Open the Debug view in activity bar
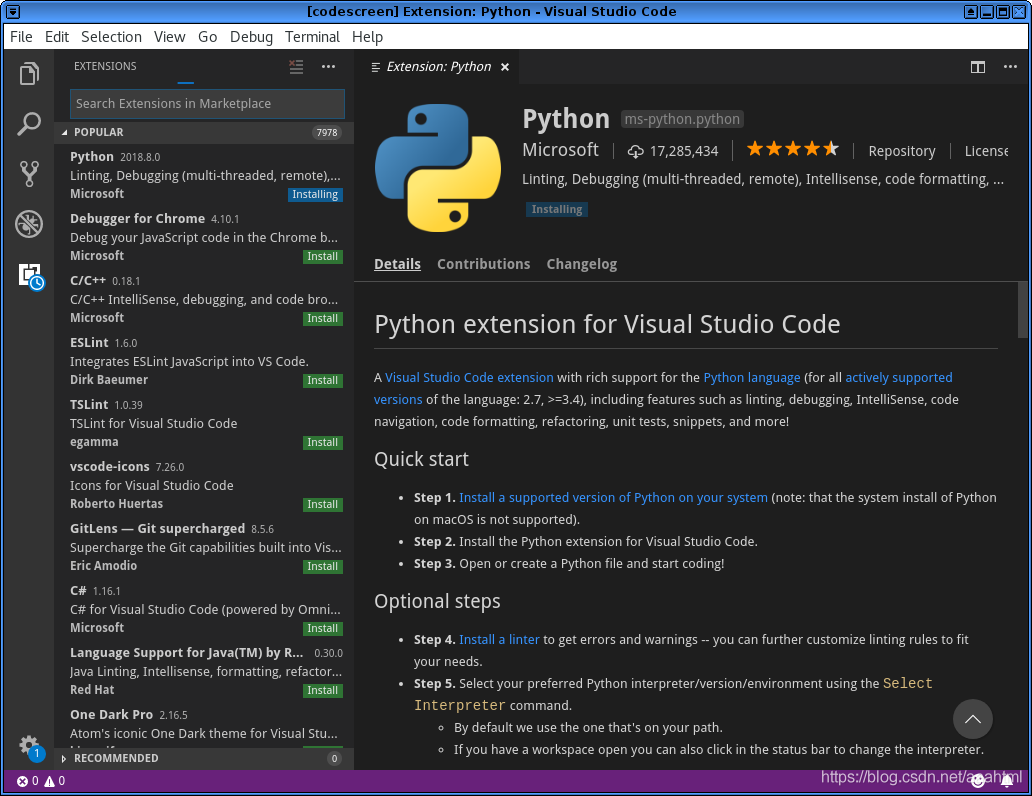This screenshot has height=796, width=1032. point(29,224)
